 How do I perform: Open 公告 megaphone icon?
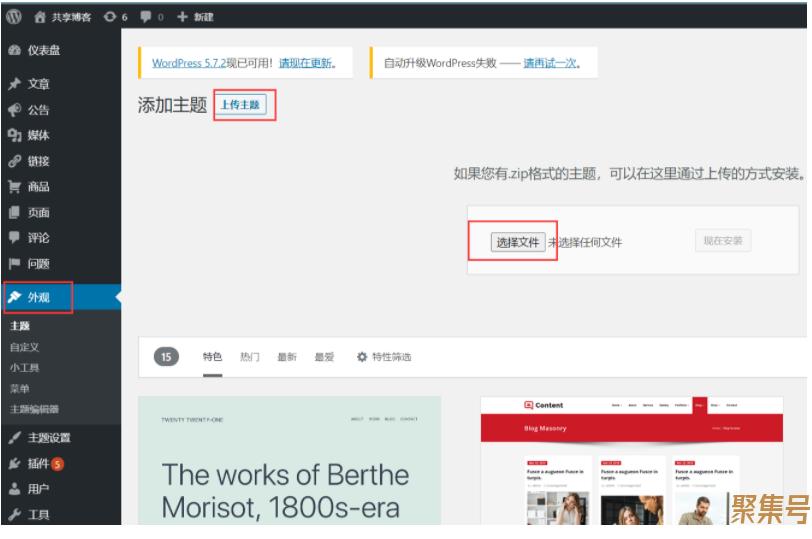pos(14,110)
